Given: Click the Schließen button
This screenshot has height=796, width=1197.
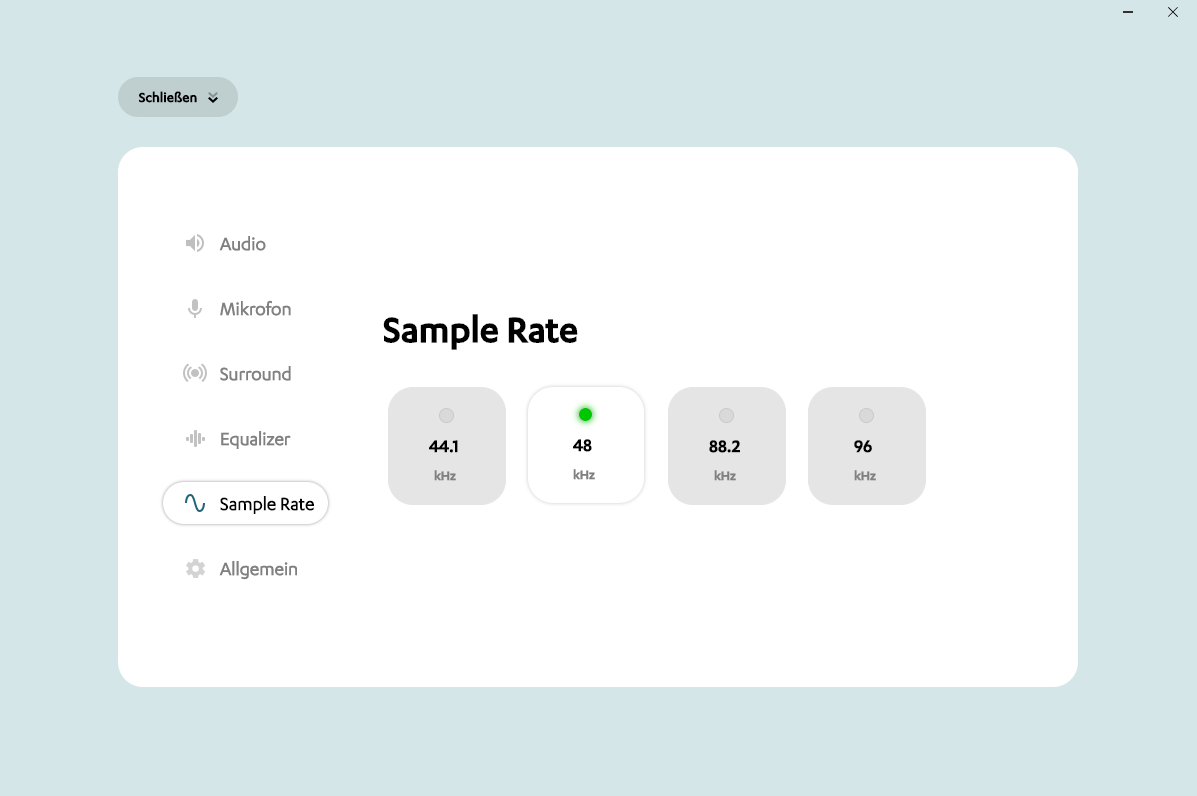Looking at the screenshot, I should 178,97.
